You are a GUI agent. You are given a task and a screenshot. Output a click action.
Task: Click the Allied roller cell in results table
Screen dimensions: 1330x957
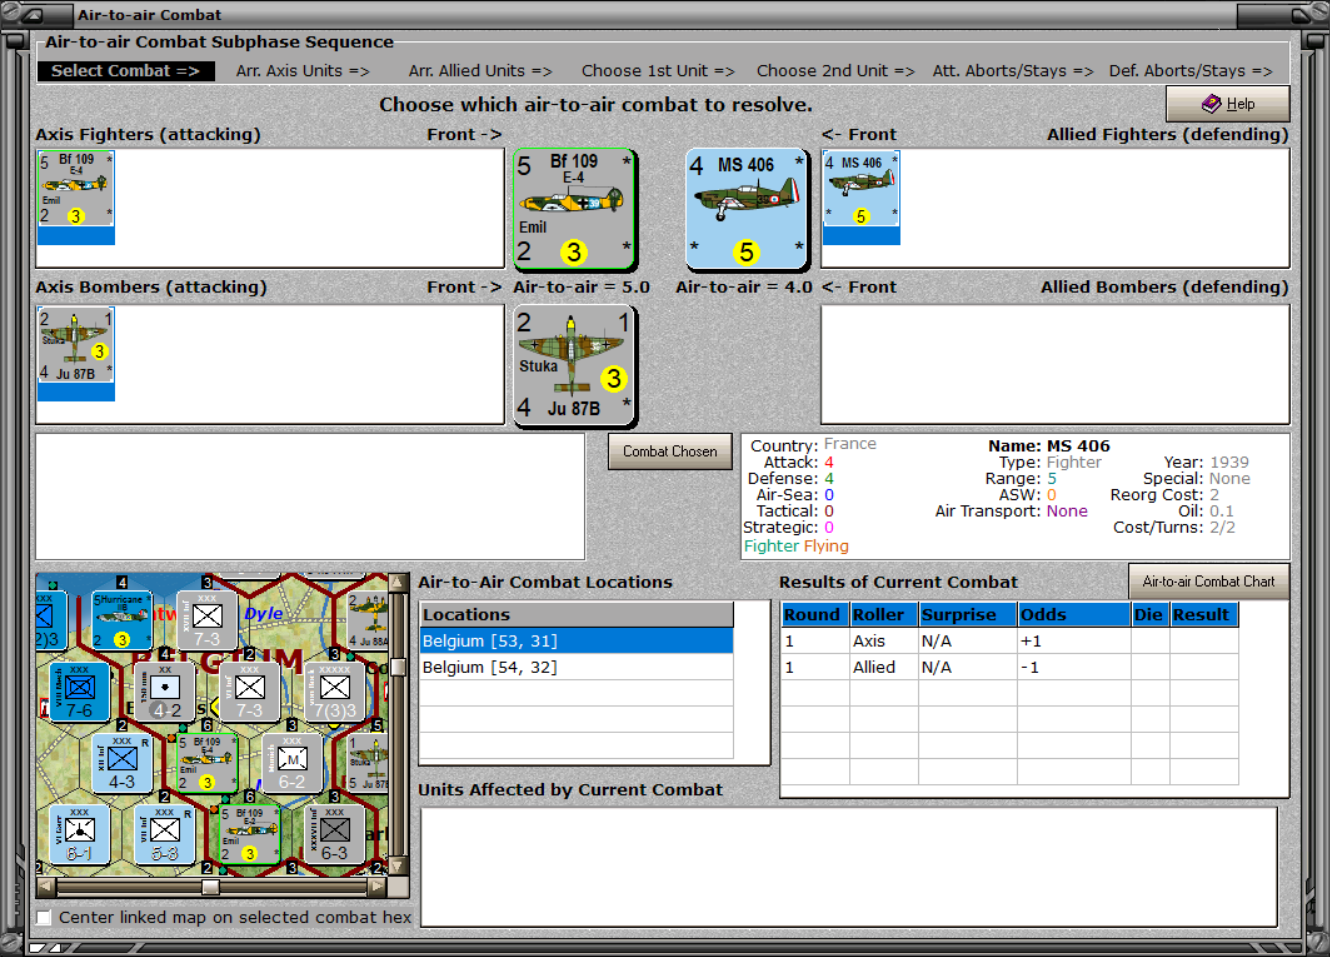[883, 667]
